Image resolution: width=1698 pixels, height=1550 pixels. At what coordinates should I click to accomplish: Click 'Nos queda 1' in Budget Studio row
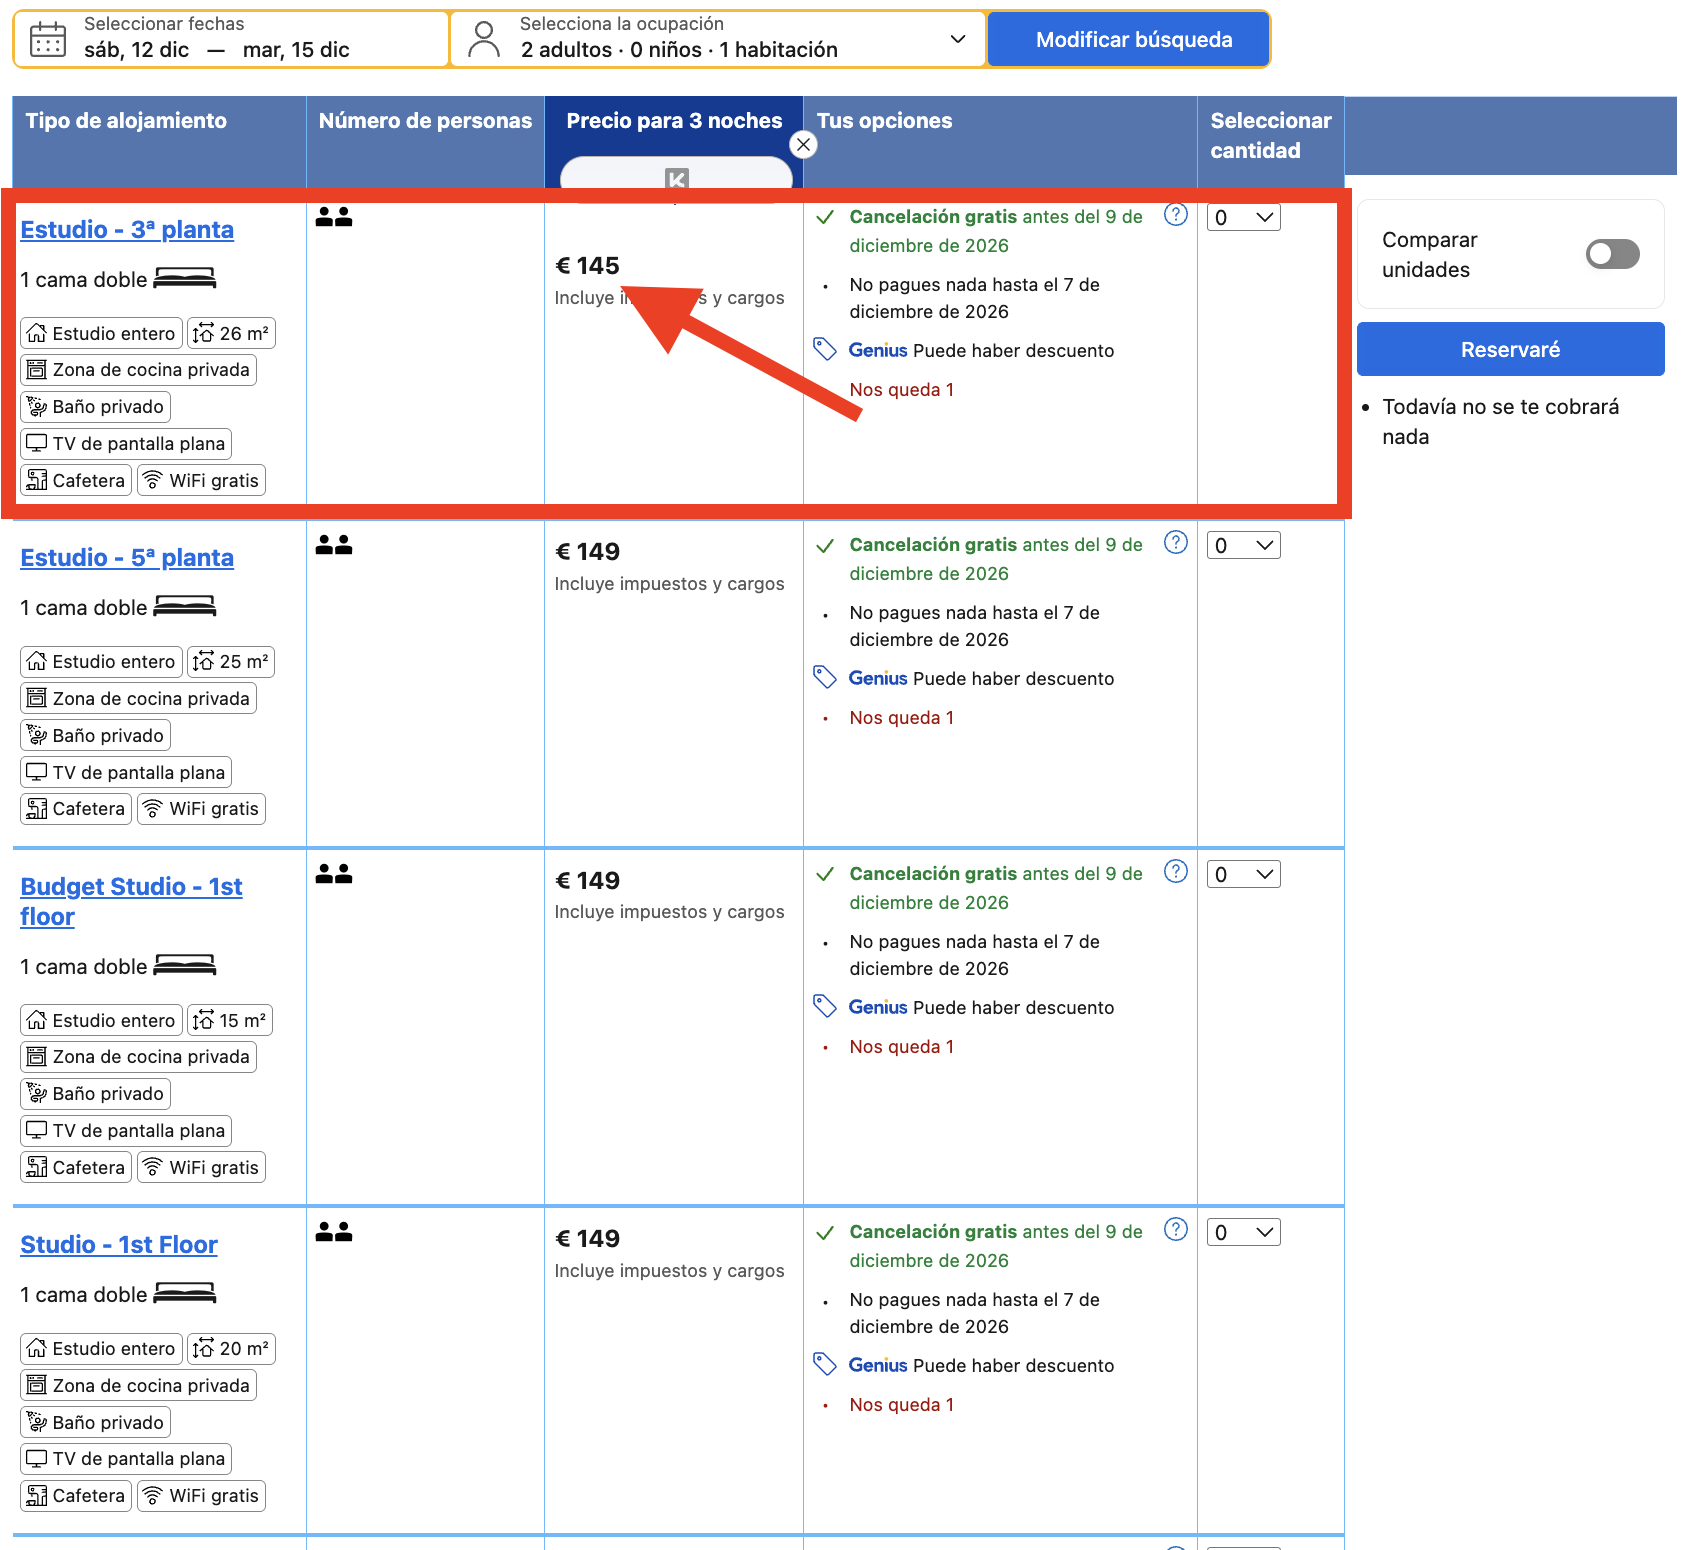[902, 1046]
